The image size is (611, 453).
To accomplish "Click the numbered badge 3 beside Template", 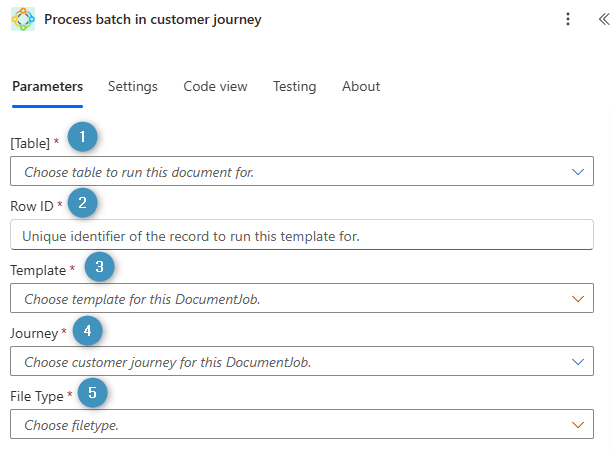I will [99, 266].
